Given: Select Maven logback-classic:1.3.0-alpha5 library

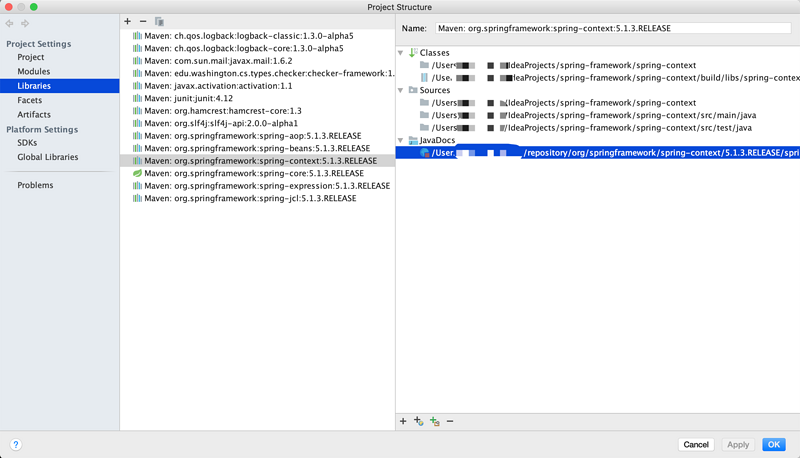Looking at the screenshot, I should pyautogui.click(x=258, y=36).
